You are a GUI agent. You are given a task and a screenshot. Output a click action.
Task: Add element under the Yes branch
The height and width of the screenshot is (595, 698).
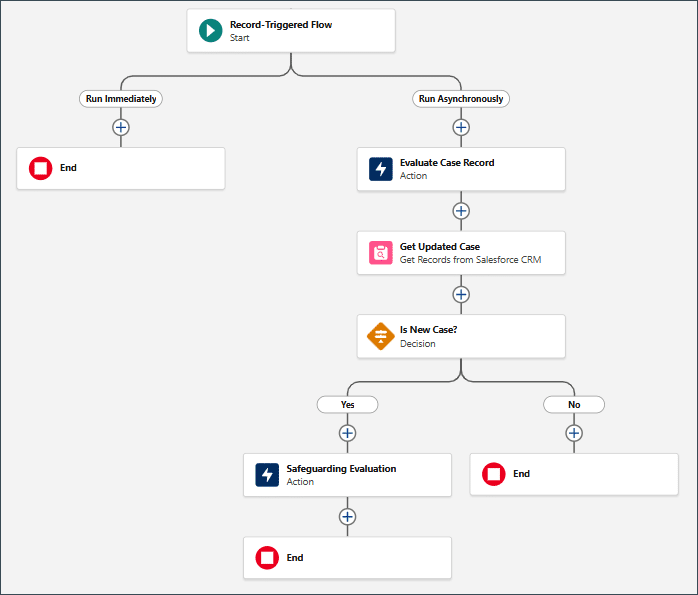tap(347, 433)
